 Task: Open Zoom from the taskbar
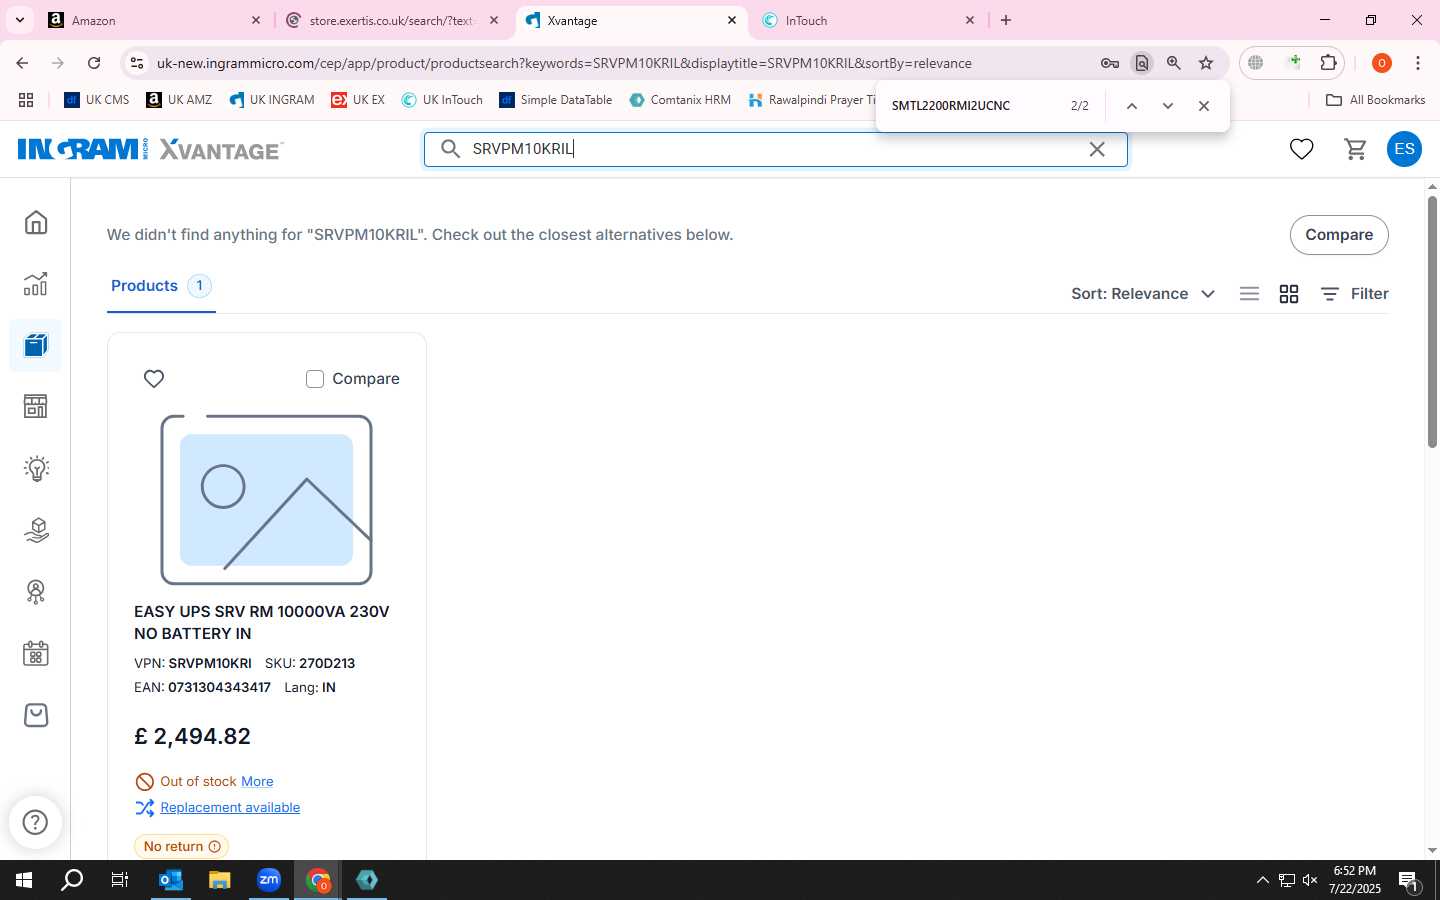coord(269,880)
